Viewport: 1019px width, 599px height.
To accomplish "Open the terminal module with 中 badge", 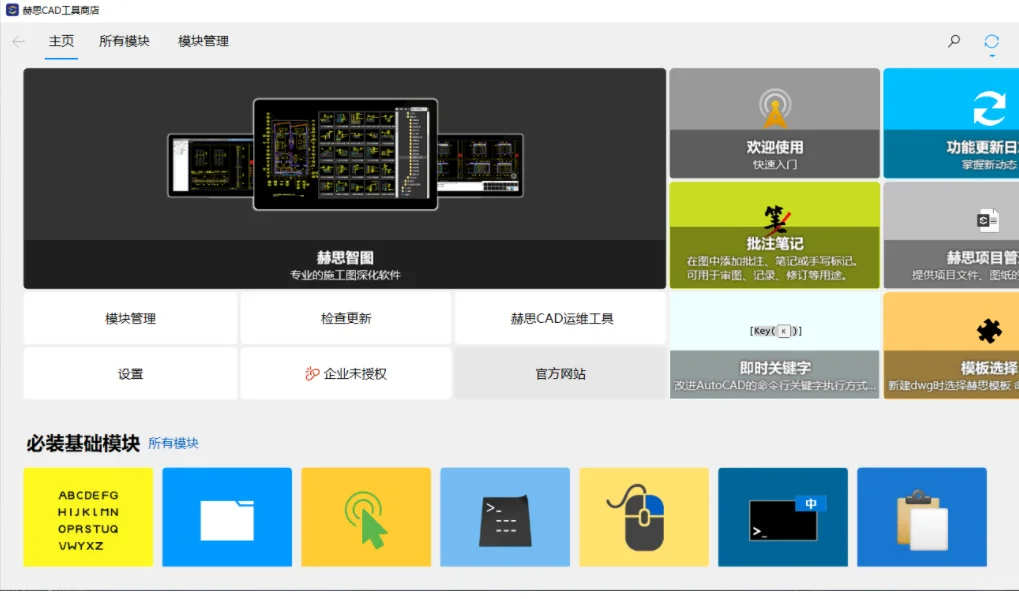I will [x=782, y=517].
